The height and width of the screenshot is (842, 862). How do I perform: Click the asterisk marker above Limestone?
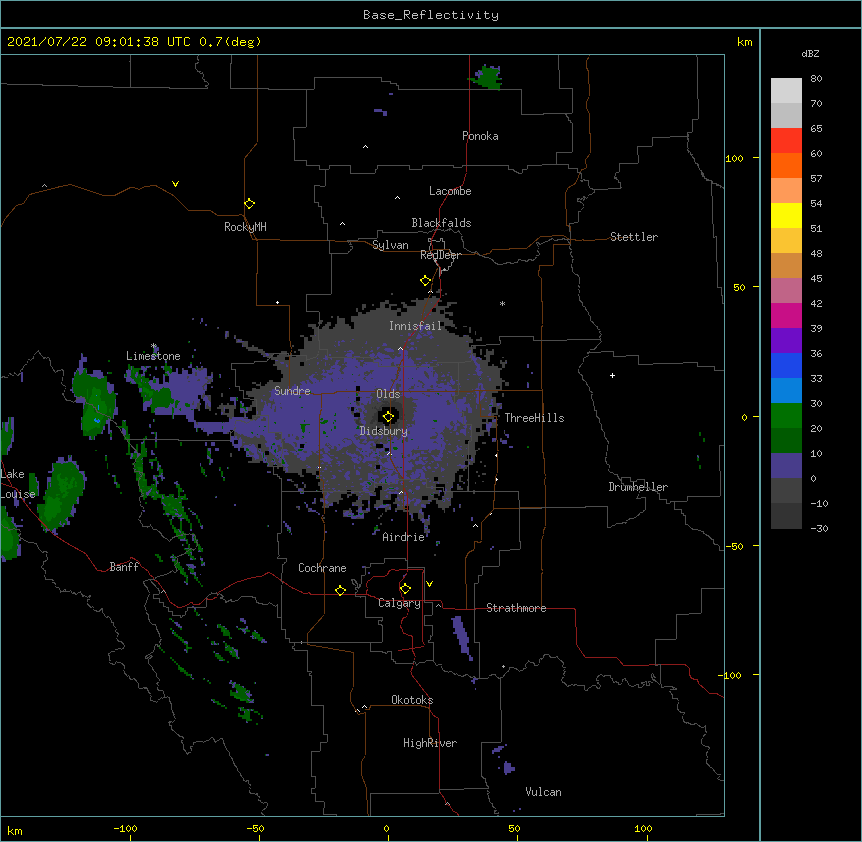click(x=154, y=346)
